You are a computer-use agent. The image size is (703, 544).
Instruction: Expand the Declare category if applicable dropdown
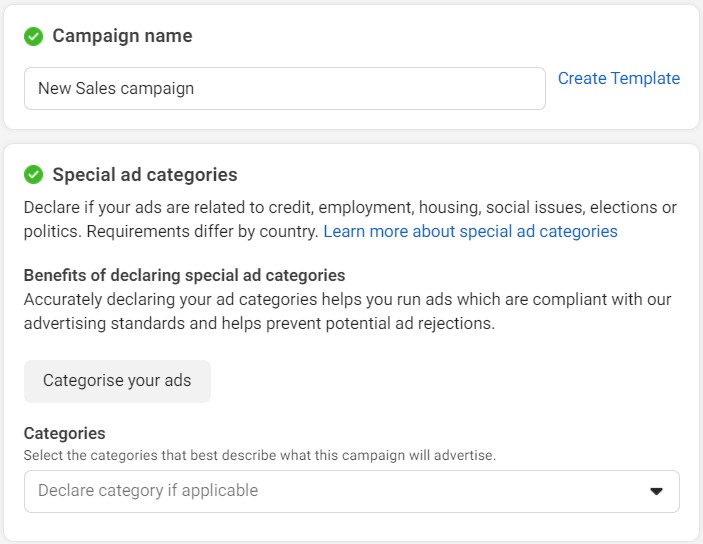point(352,492)
